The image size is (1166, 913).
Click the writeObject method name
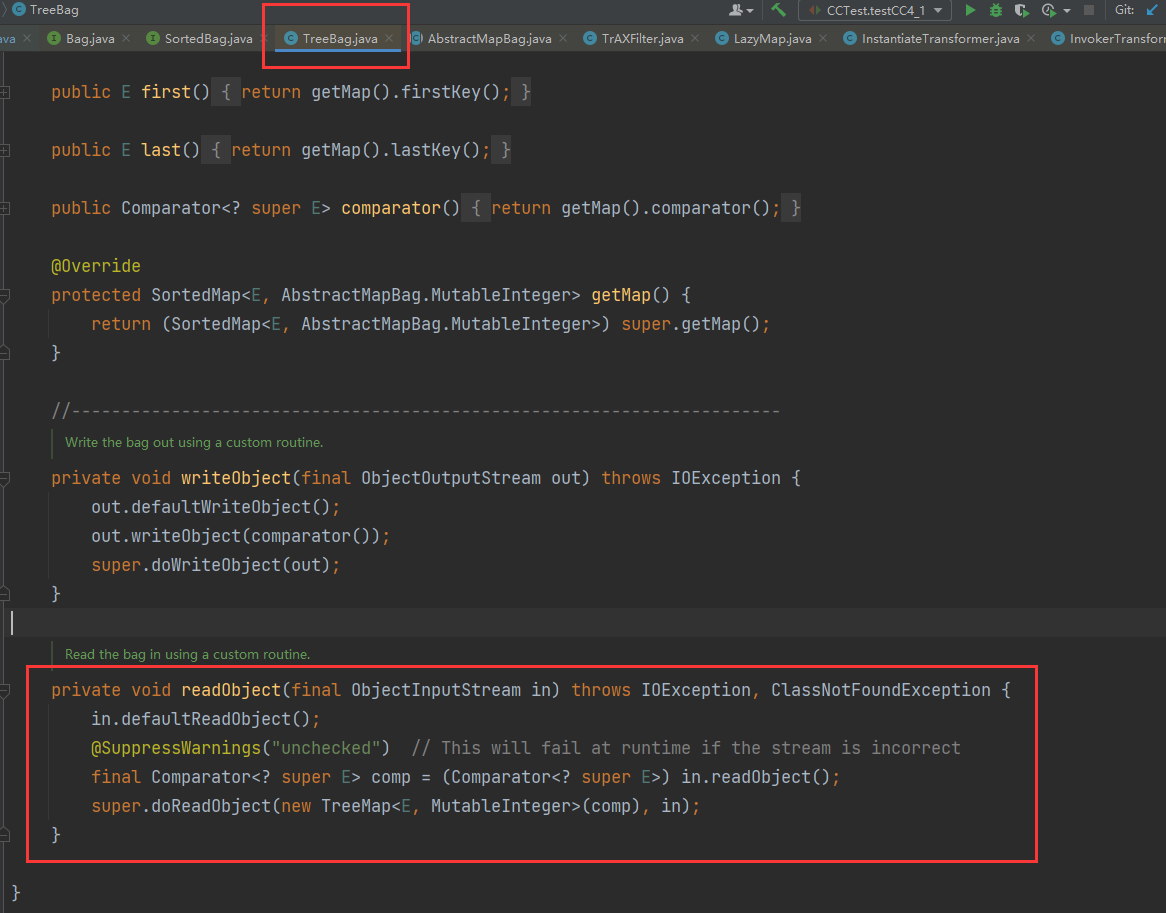click(236, 478)
